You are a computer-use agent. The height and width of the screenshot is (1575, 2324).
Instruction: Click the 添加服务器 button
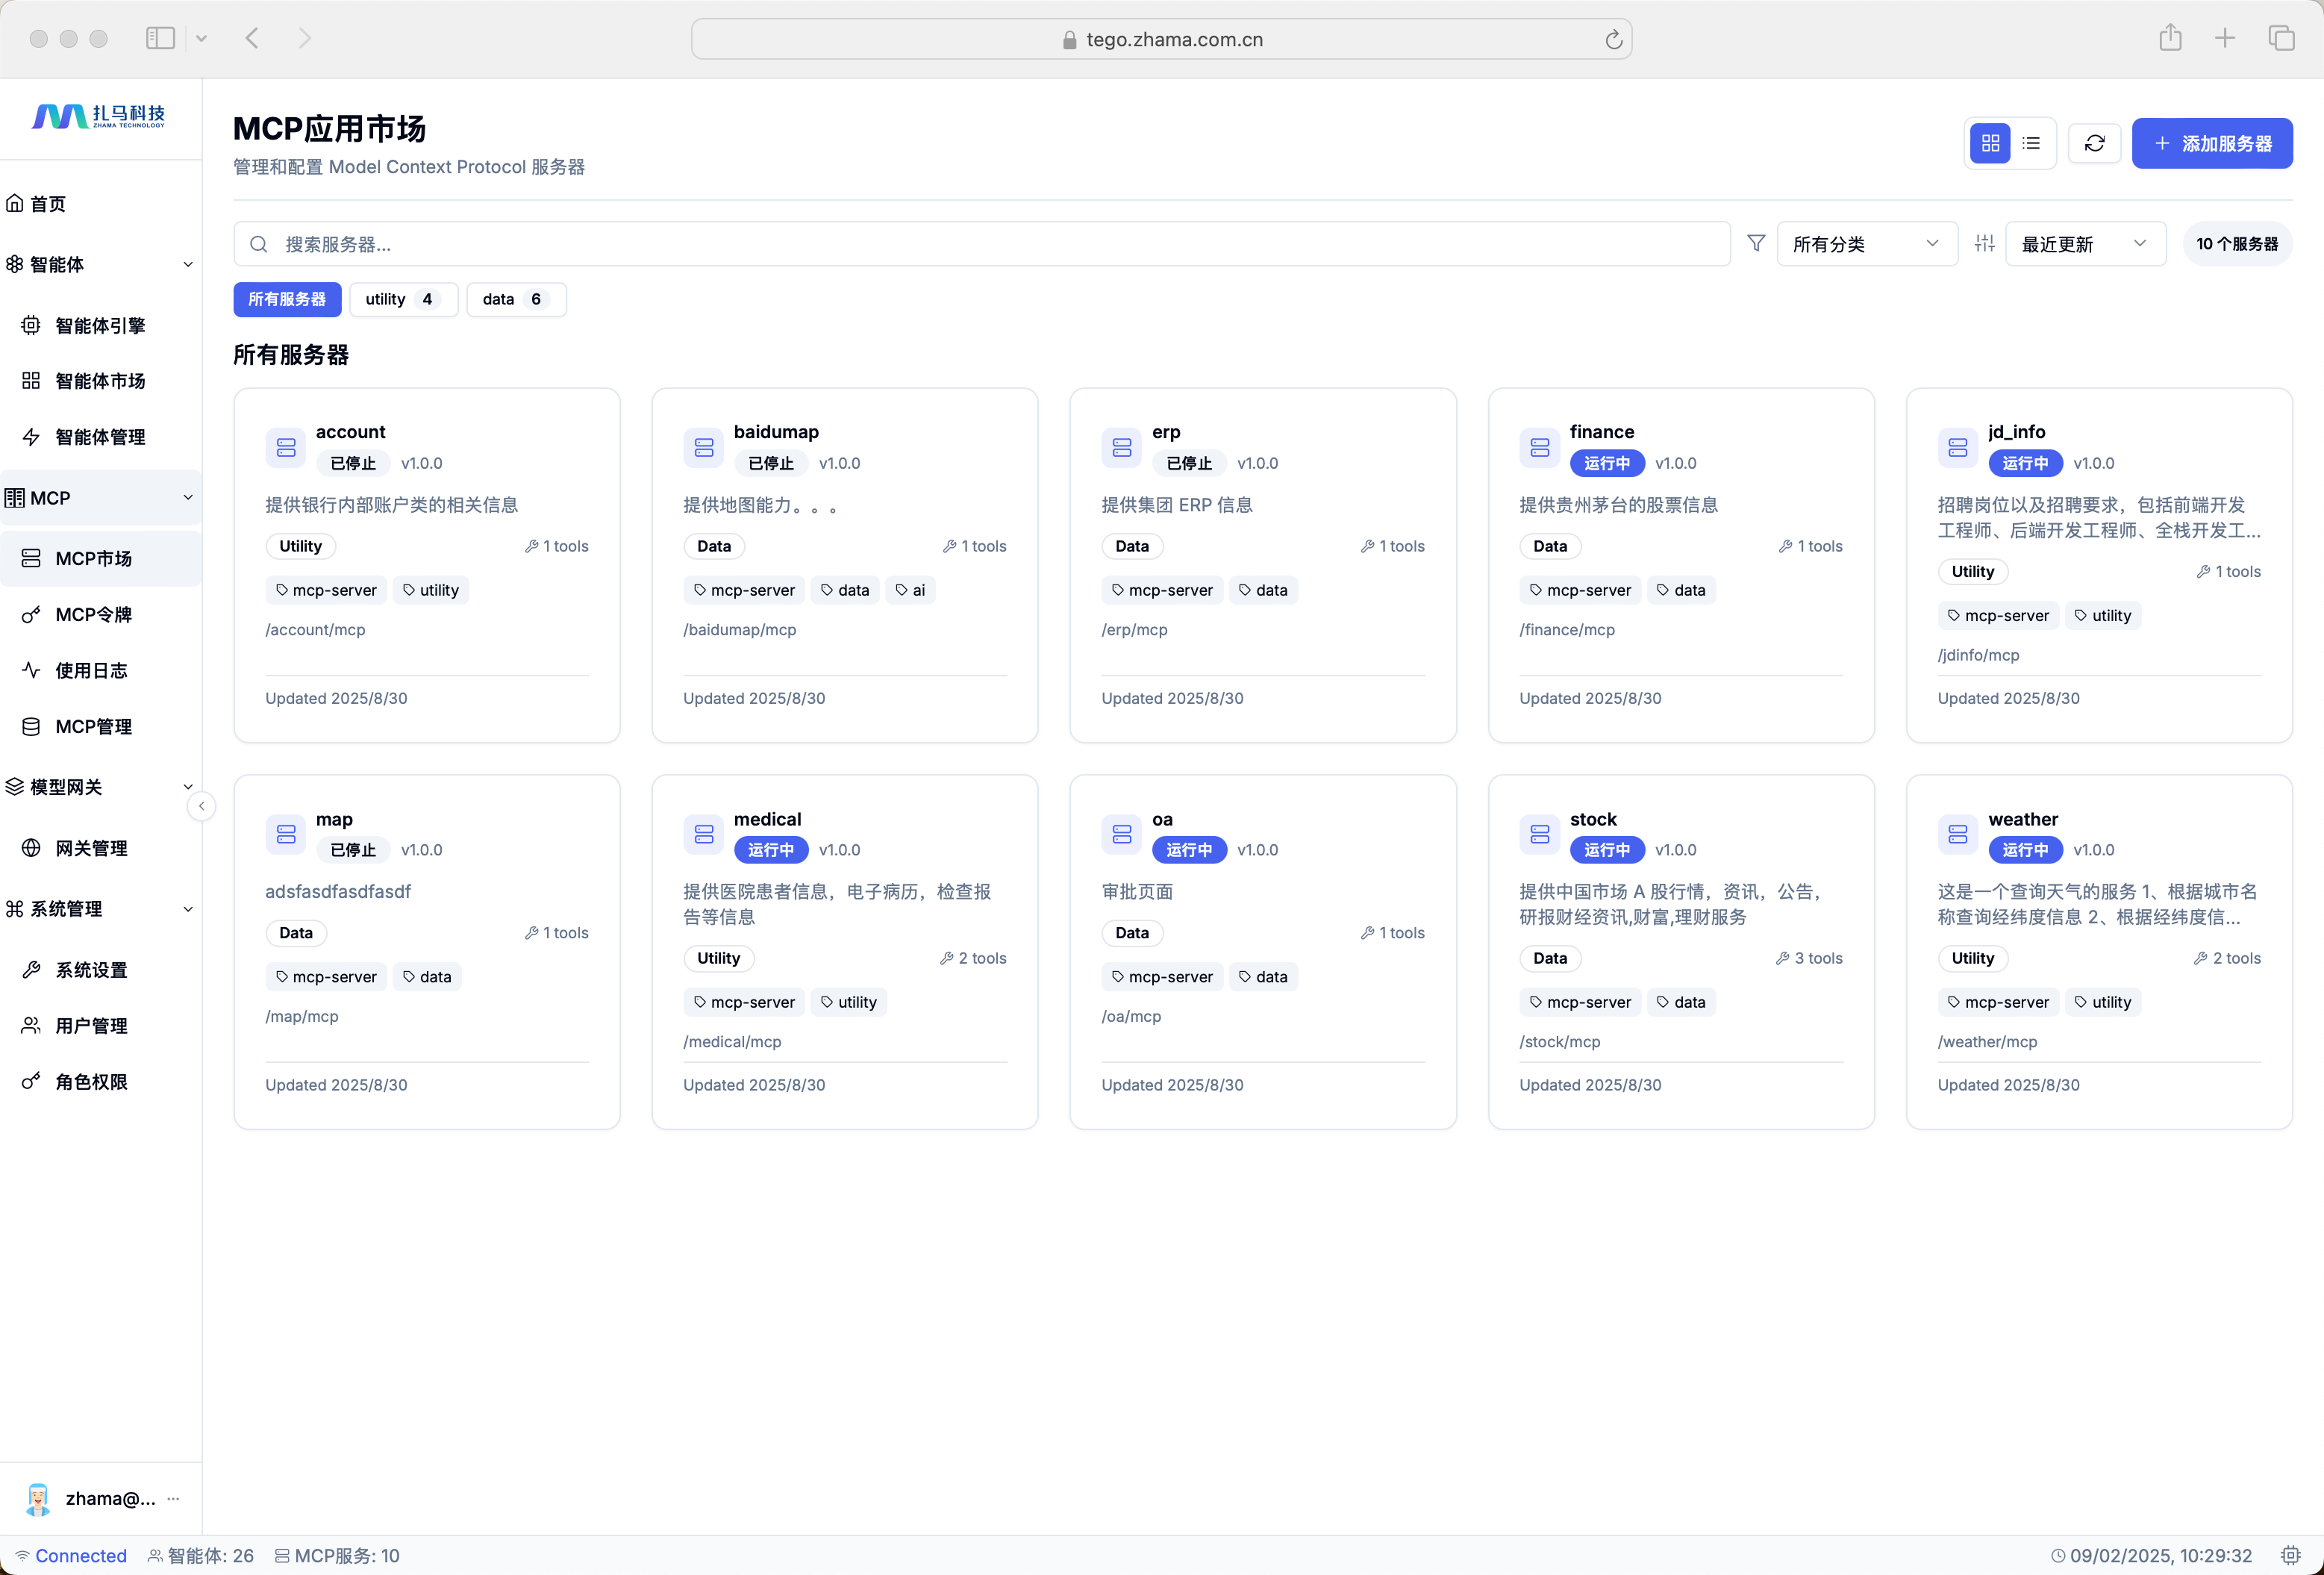coord(2211,143)
